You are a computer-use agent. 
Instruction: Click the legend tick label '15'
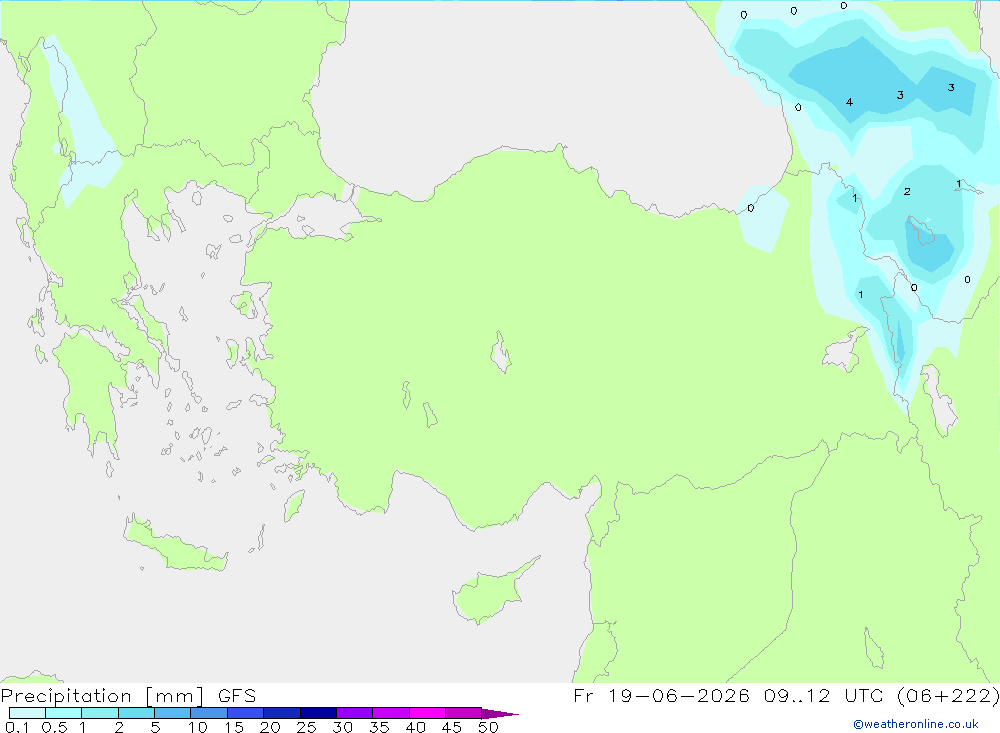pyautogui.click(x=234, y=727)
